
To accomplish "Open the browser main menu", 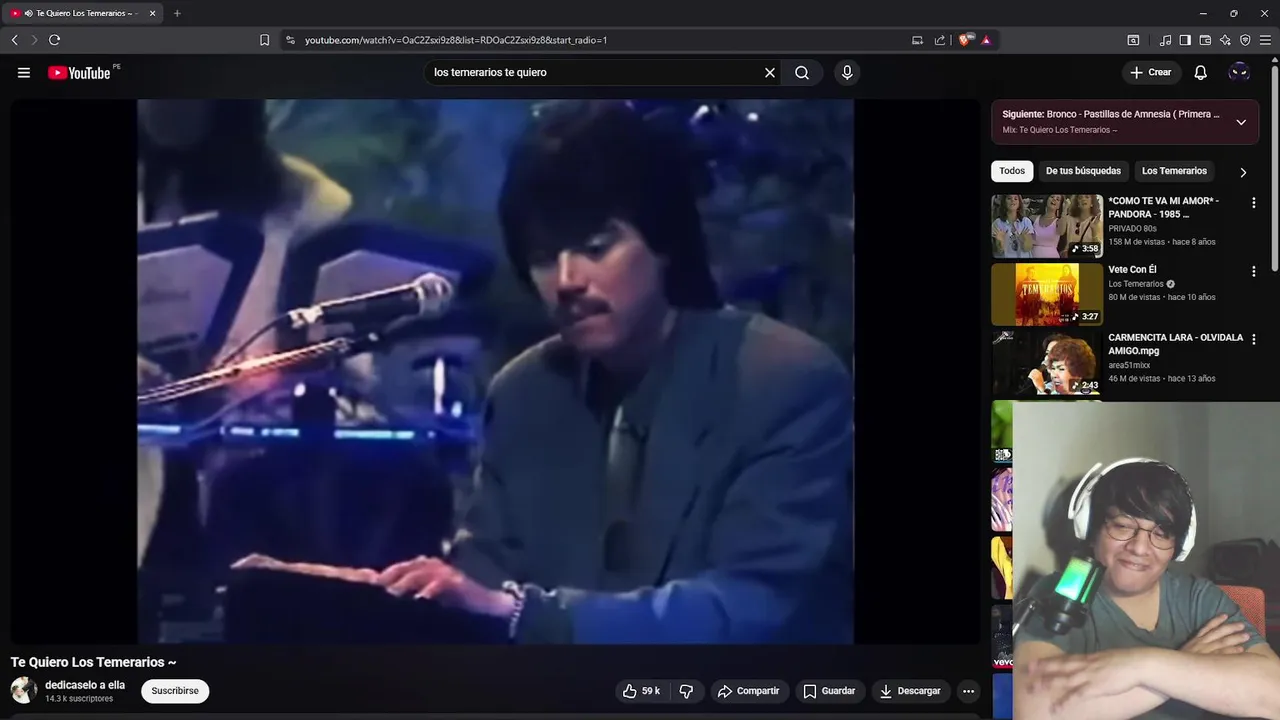I will tap(1265, 40).
